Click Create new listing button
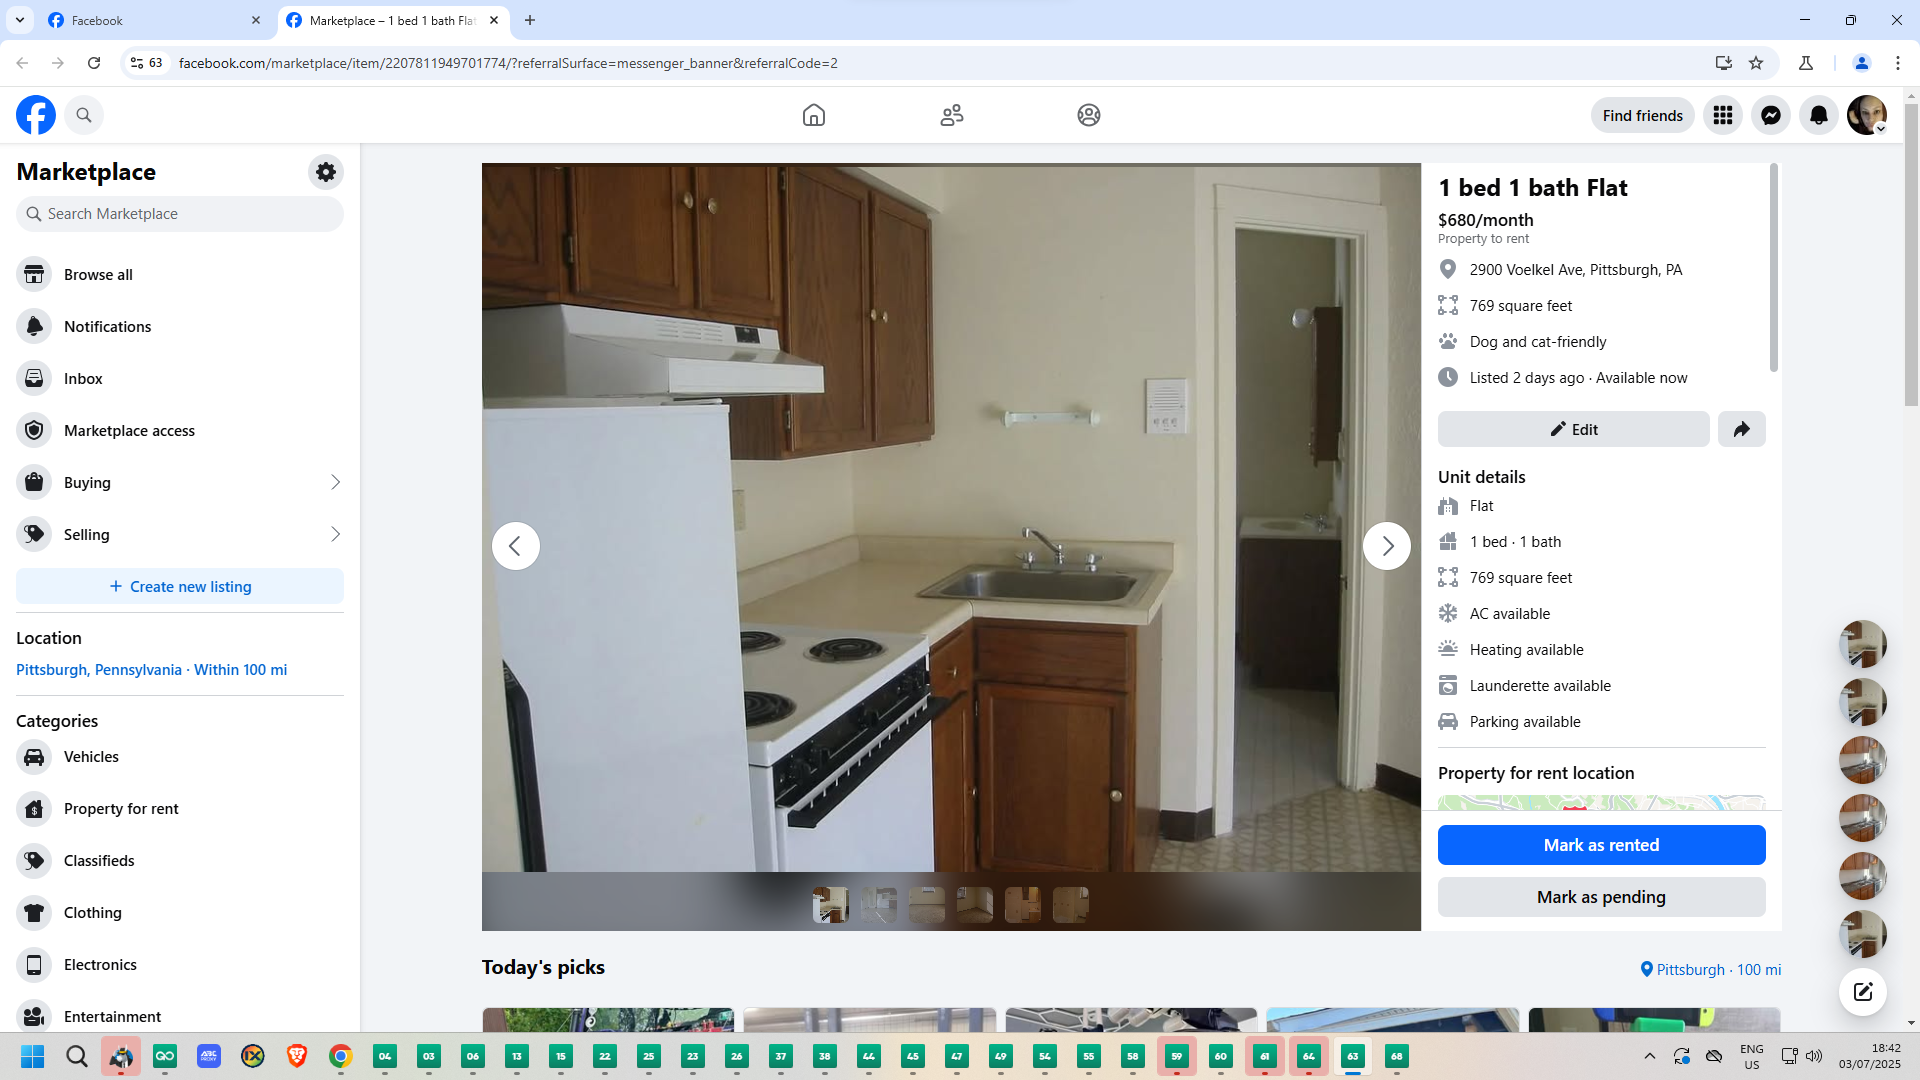Image resolution: width=1920 pixels, height=1080 pixels. tap(180, 587)
